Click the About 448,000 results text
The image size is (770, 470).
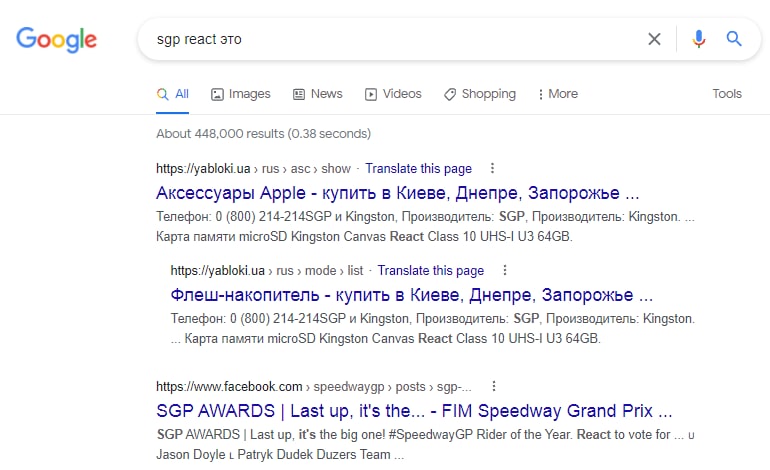pos(263,134)
